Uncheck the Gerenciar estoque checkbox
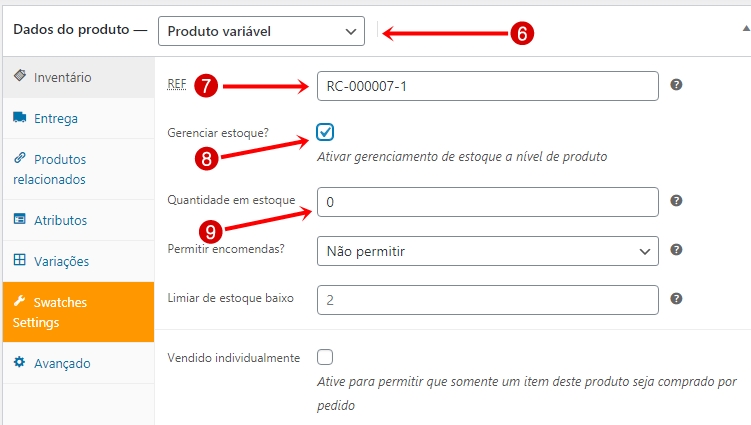Screen dimensions: 751x425 (x=325, y=132)
